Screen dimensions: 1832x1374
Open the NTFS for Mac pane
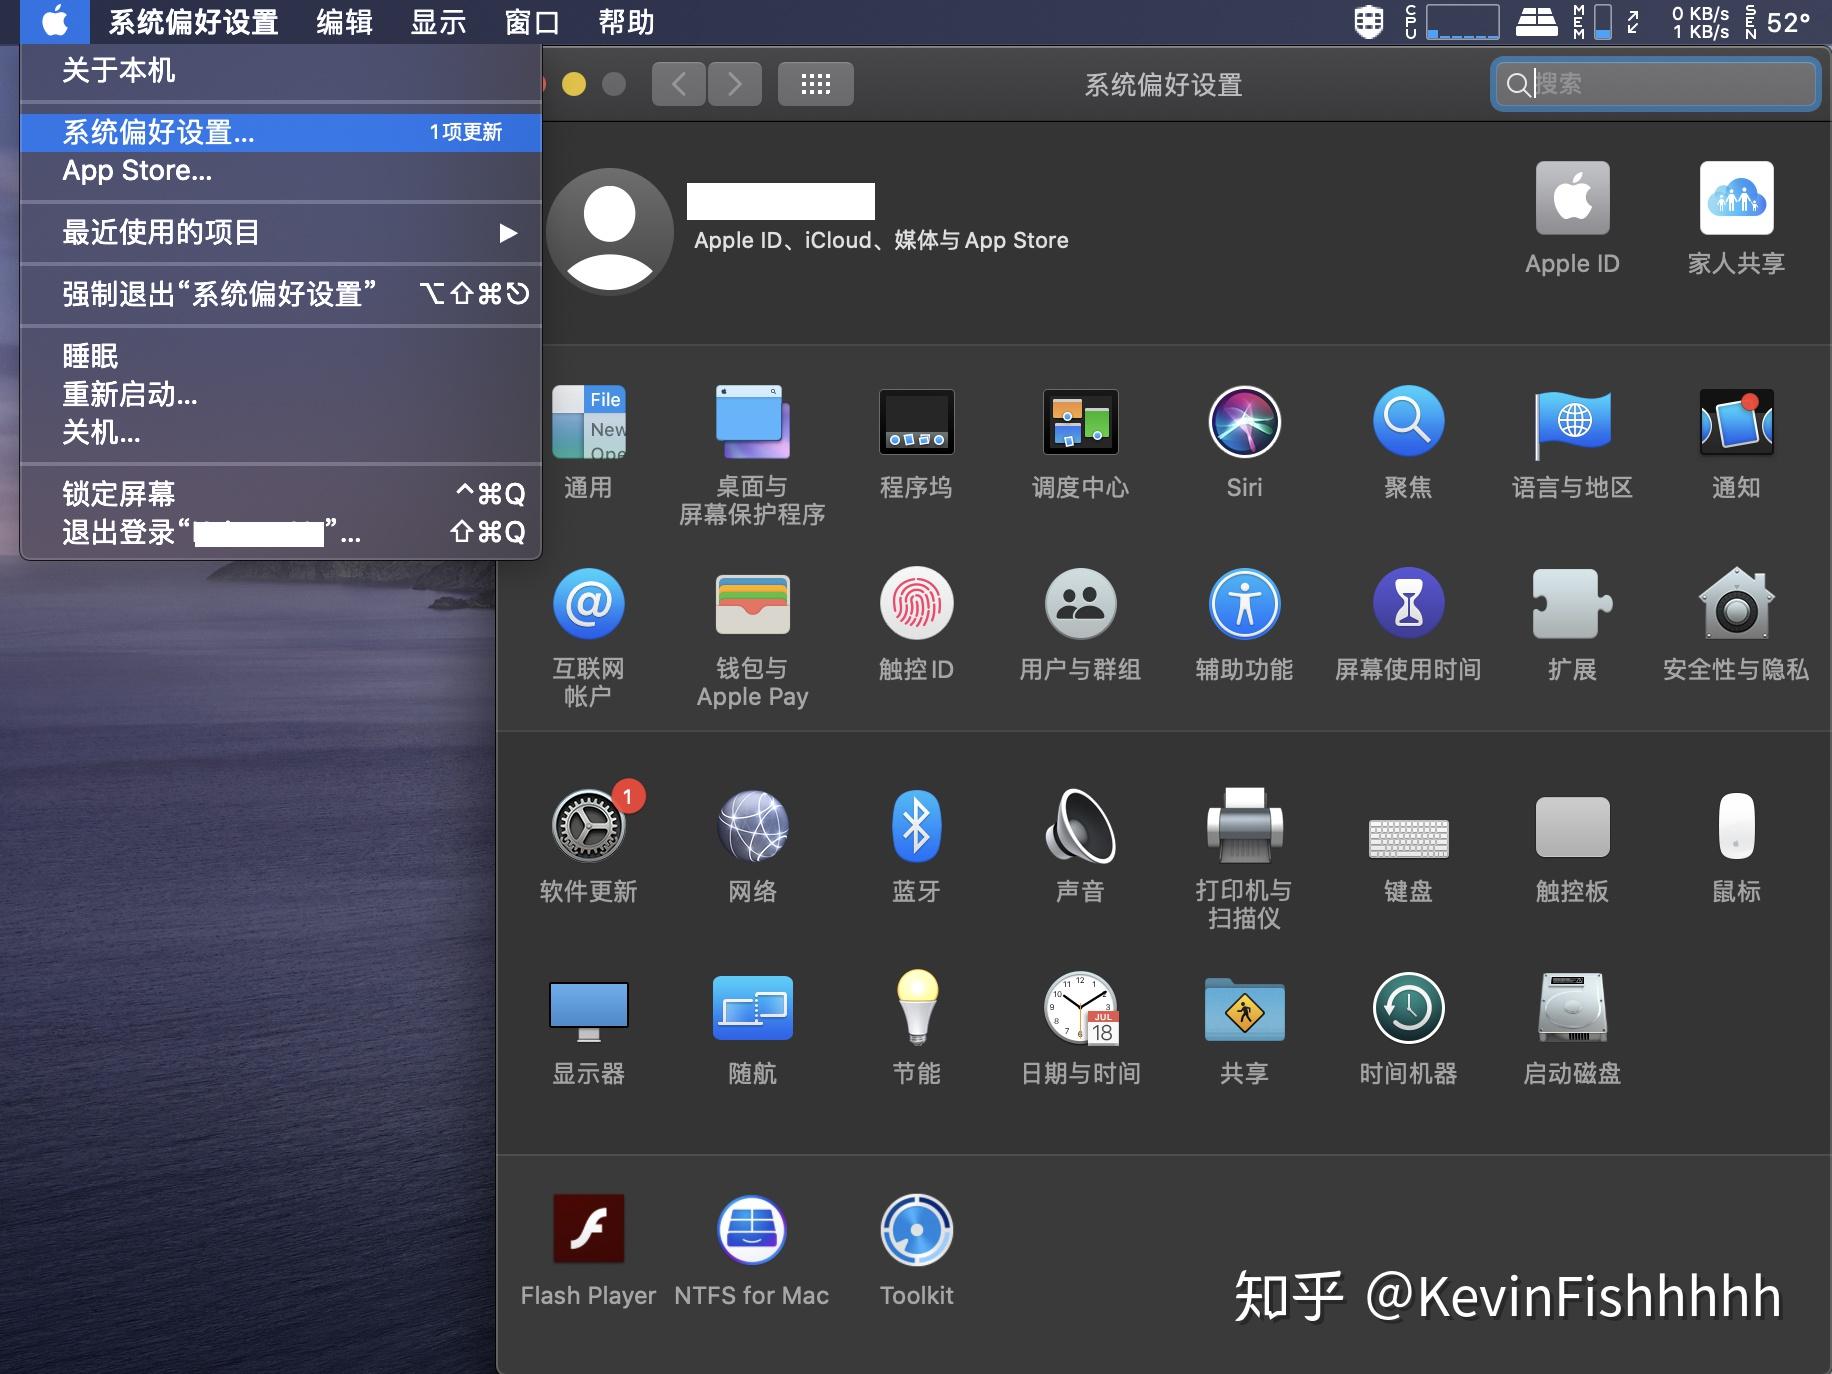point(752,1231)
